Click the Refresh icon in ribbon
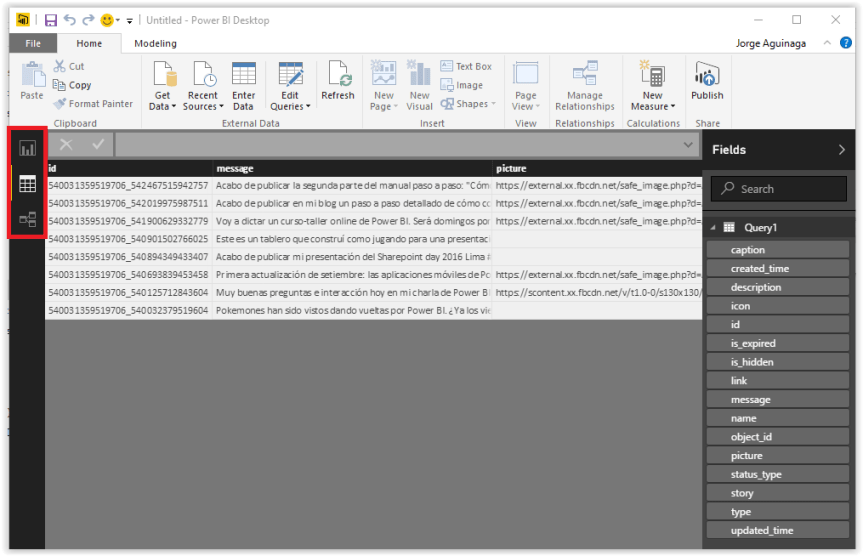The image size is (863, 556). coord(338,81)
